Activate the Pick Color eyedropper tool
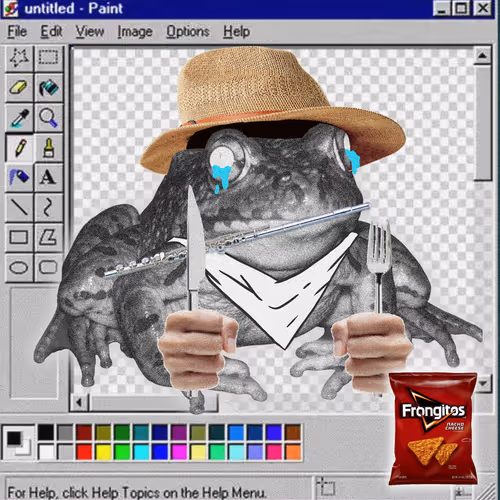 pos(19,118)
